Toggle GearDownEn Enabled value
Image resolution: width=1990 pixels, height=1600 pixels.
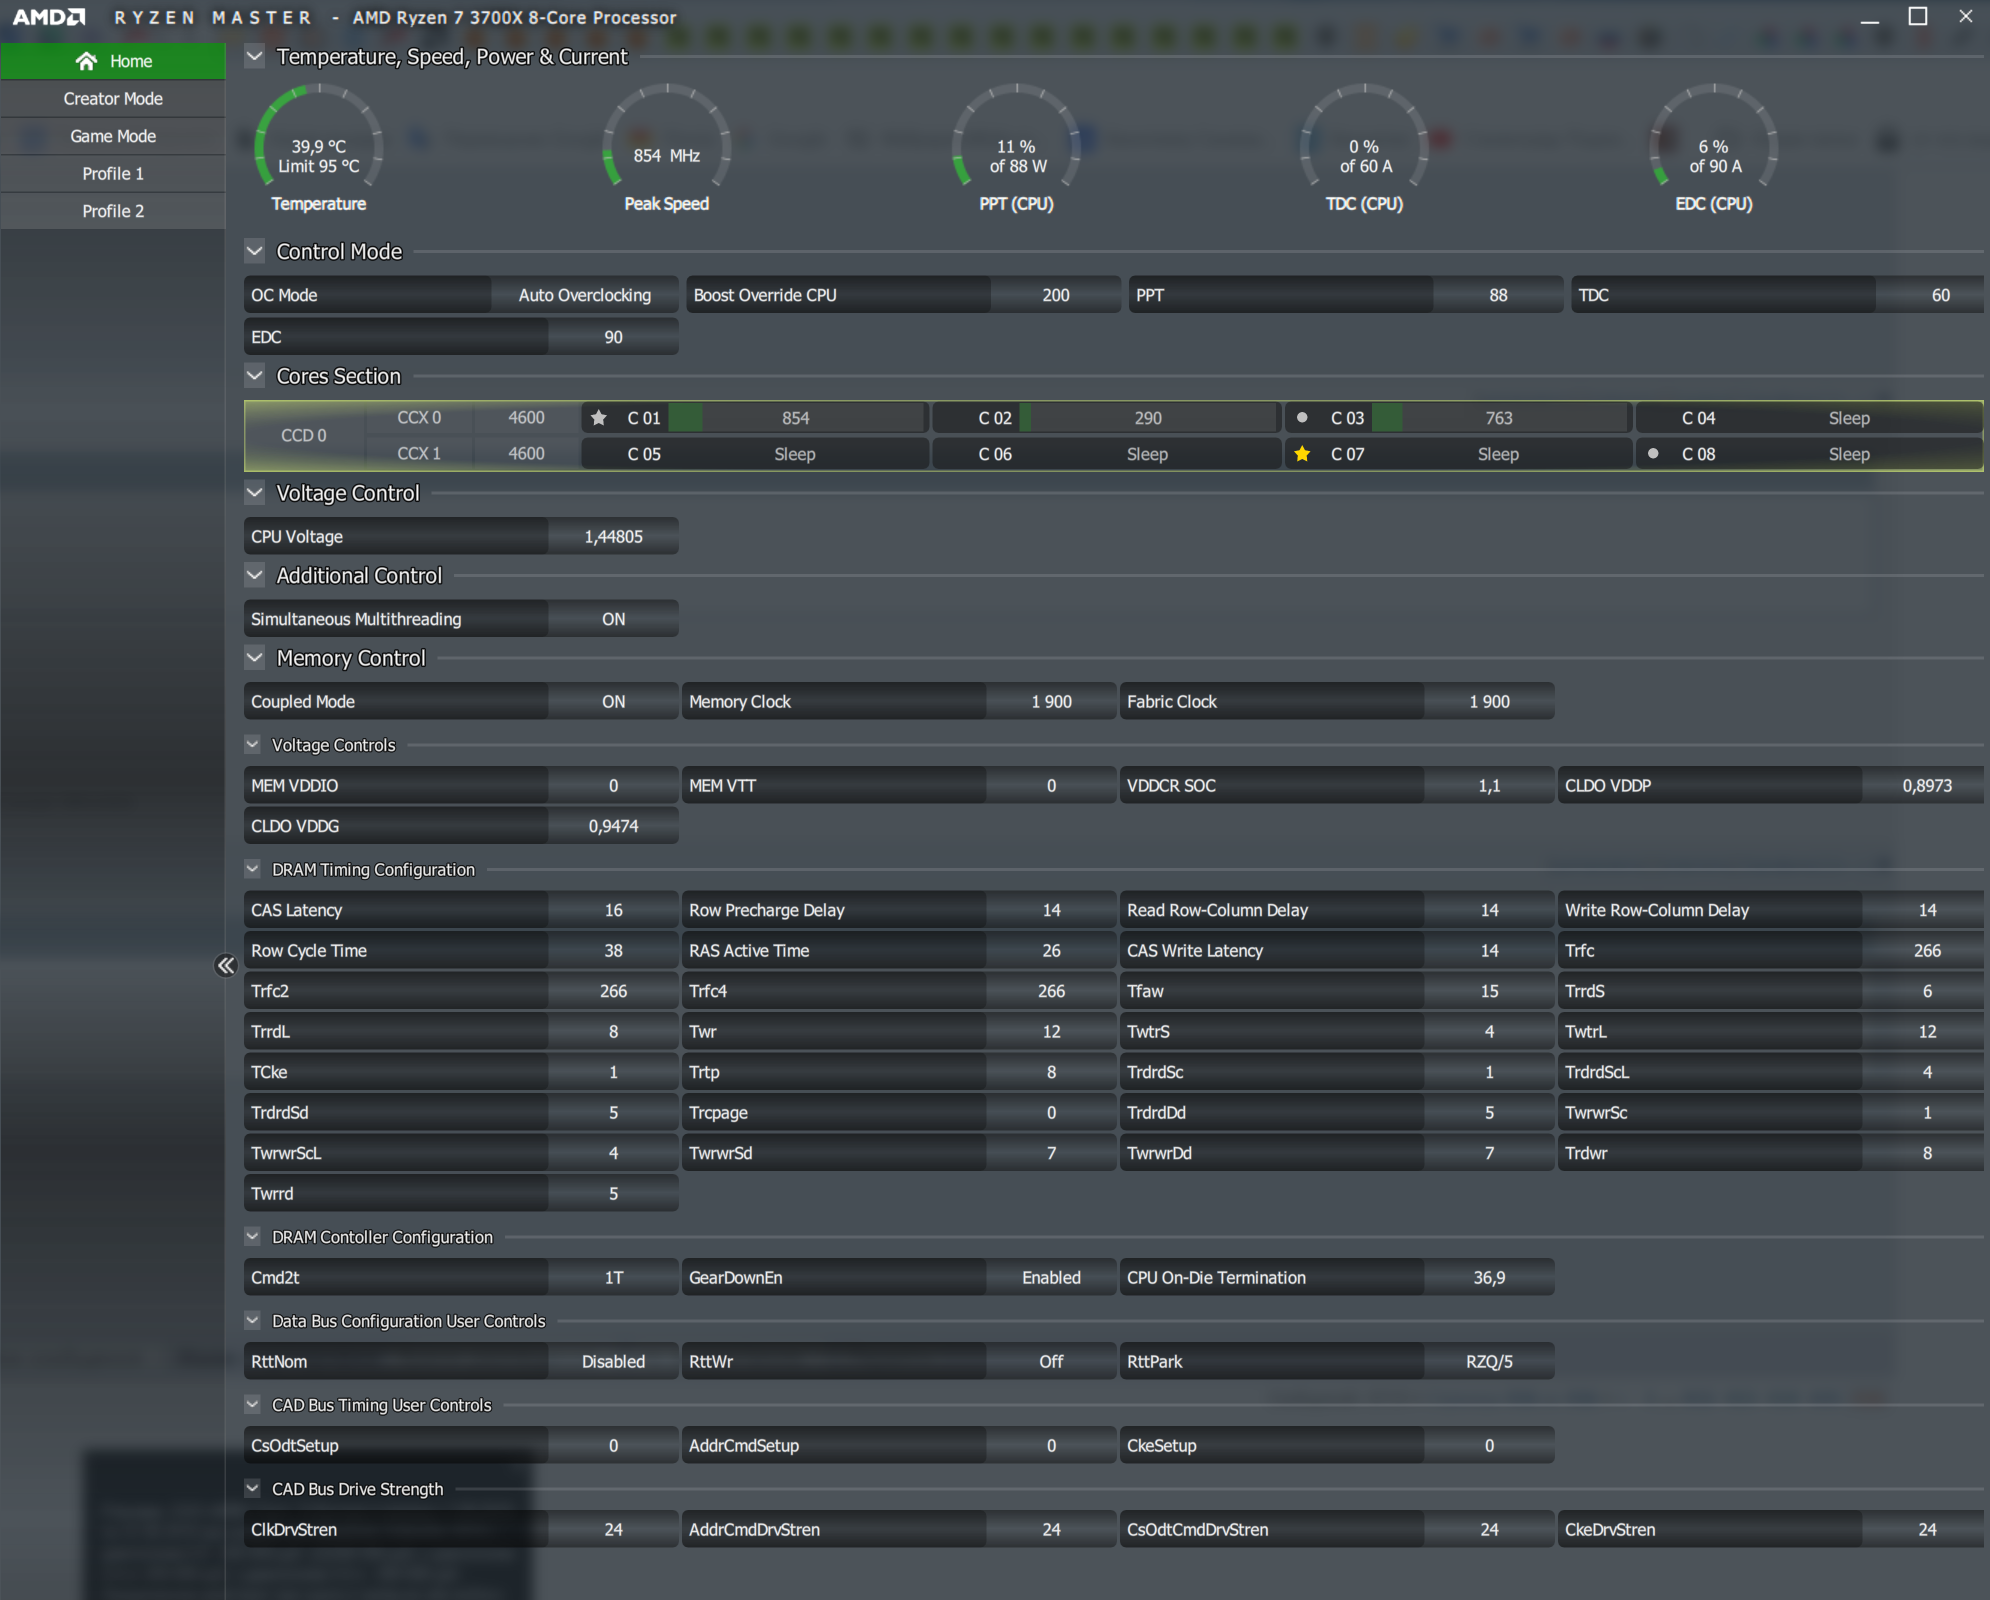pyautogui.click(x=1050, y=1278)
